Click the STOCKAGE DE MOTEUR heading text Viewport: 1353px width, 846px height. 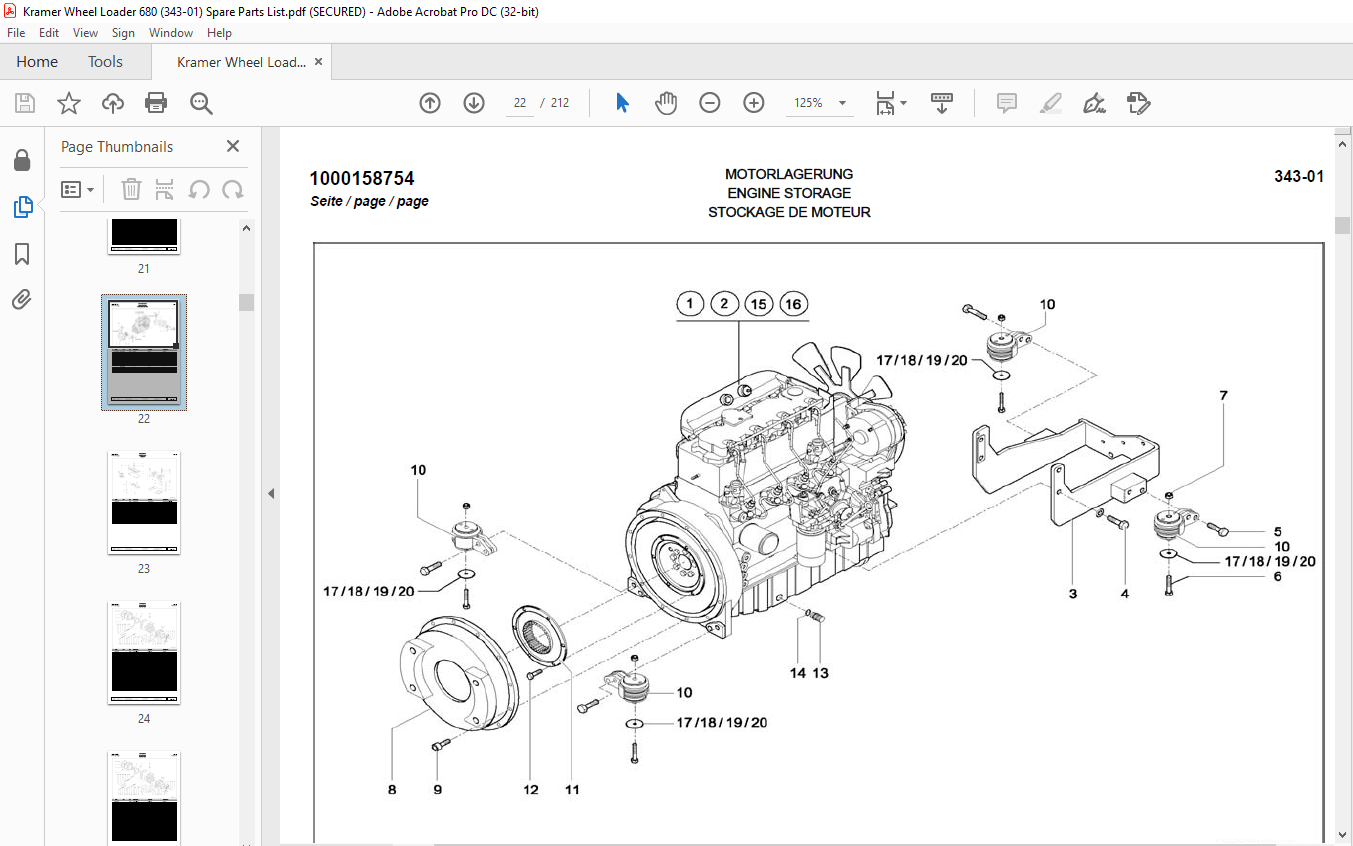(789, 212)
